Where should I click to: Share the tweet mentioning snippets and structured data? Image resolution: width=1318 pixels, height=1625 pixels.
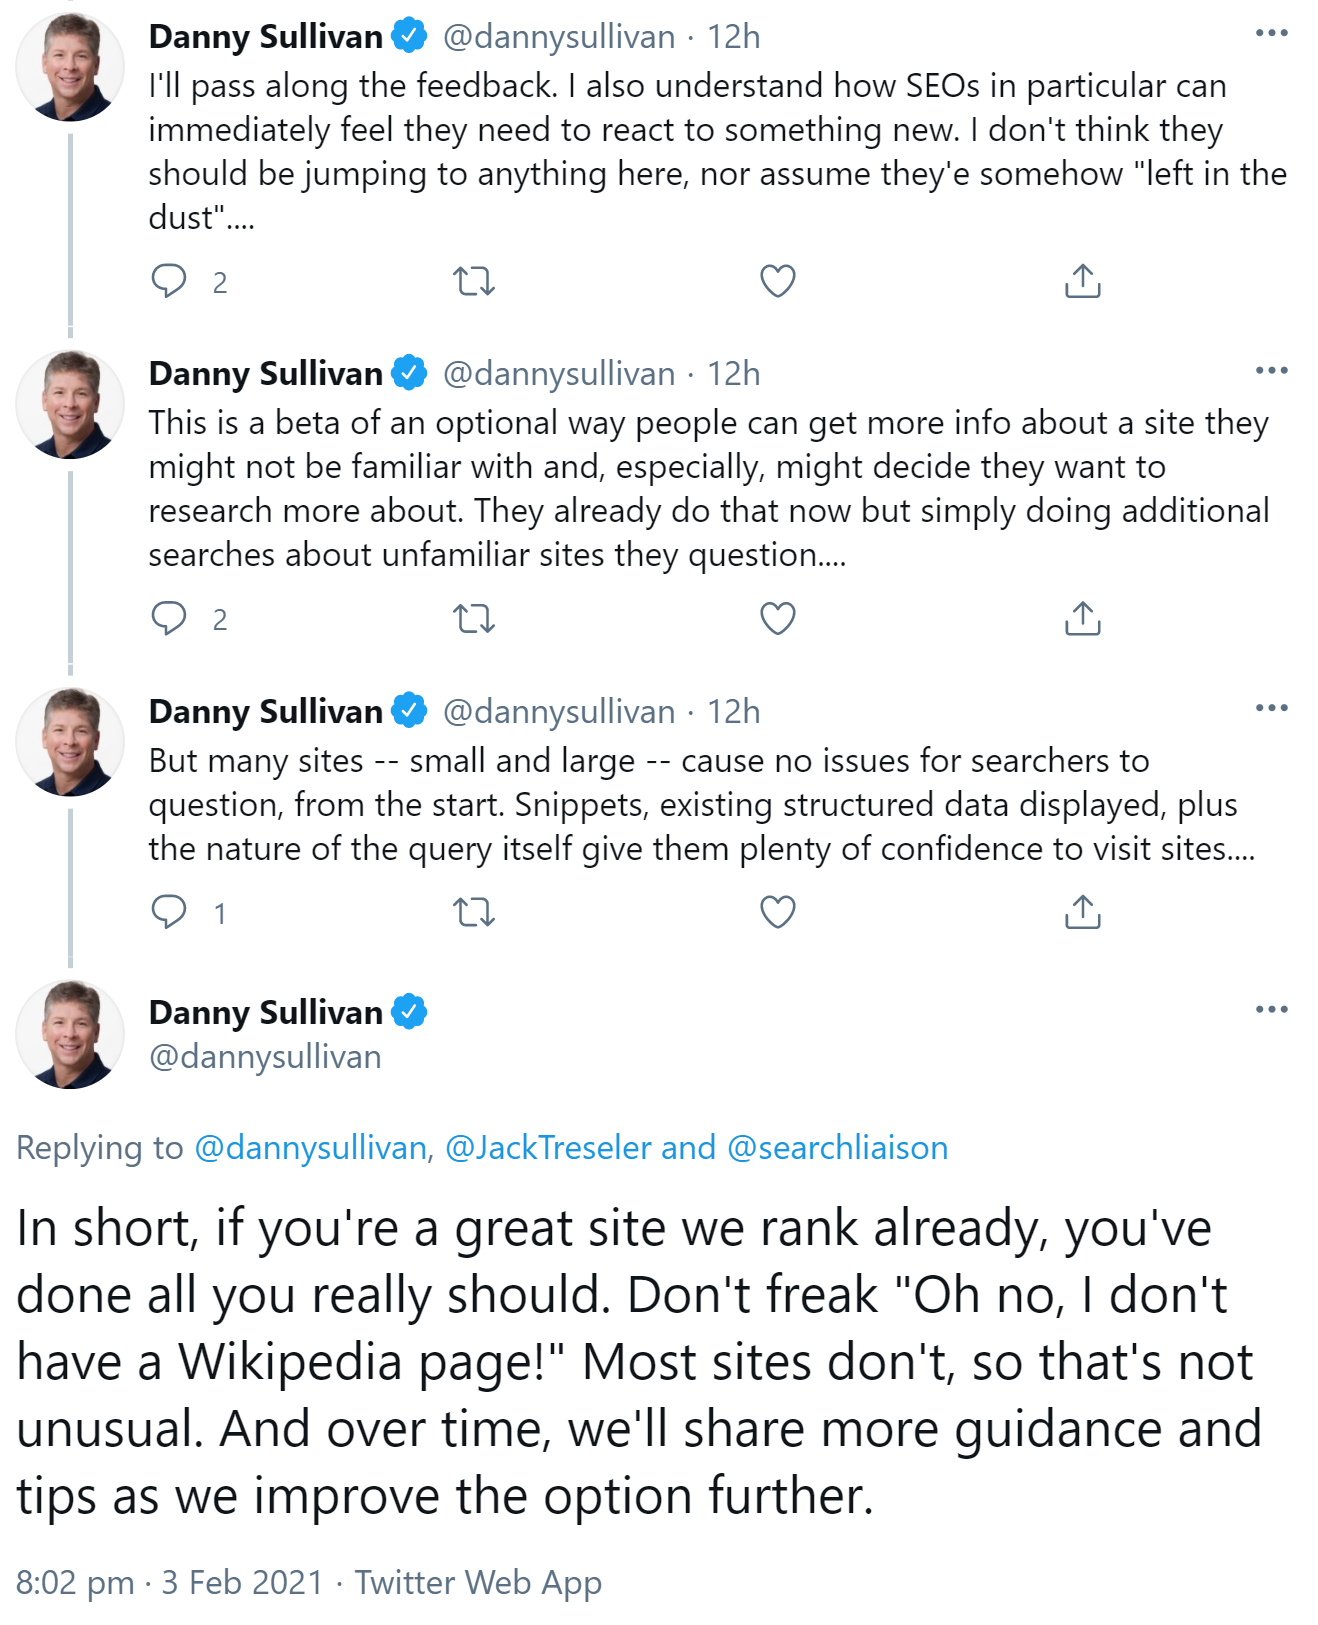point(1083,911)
